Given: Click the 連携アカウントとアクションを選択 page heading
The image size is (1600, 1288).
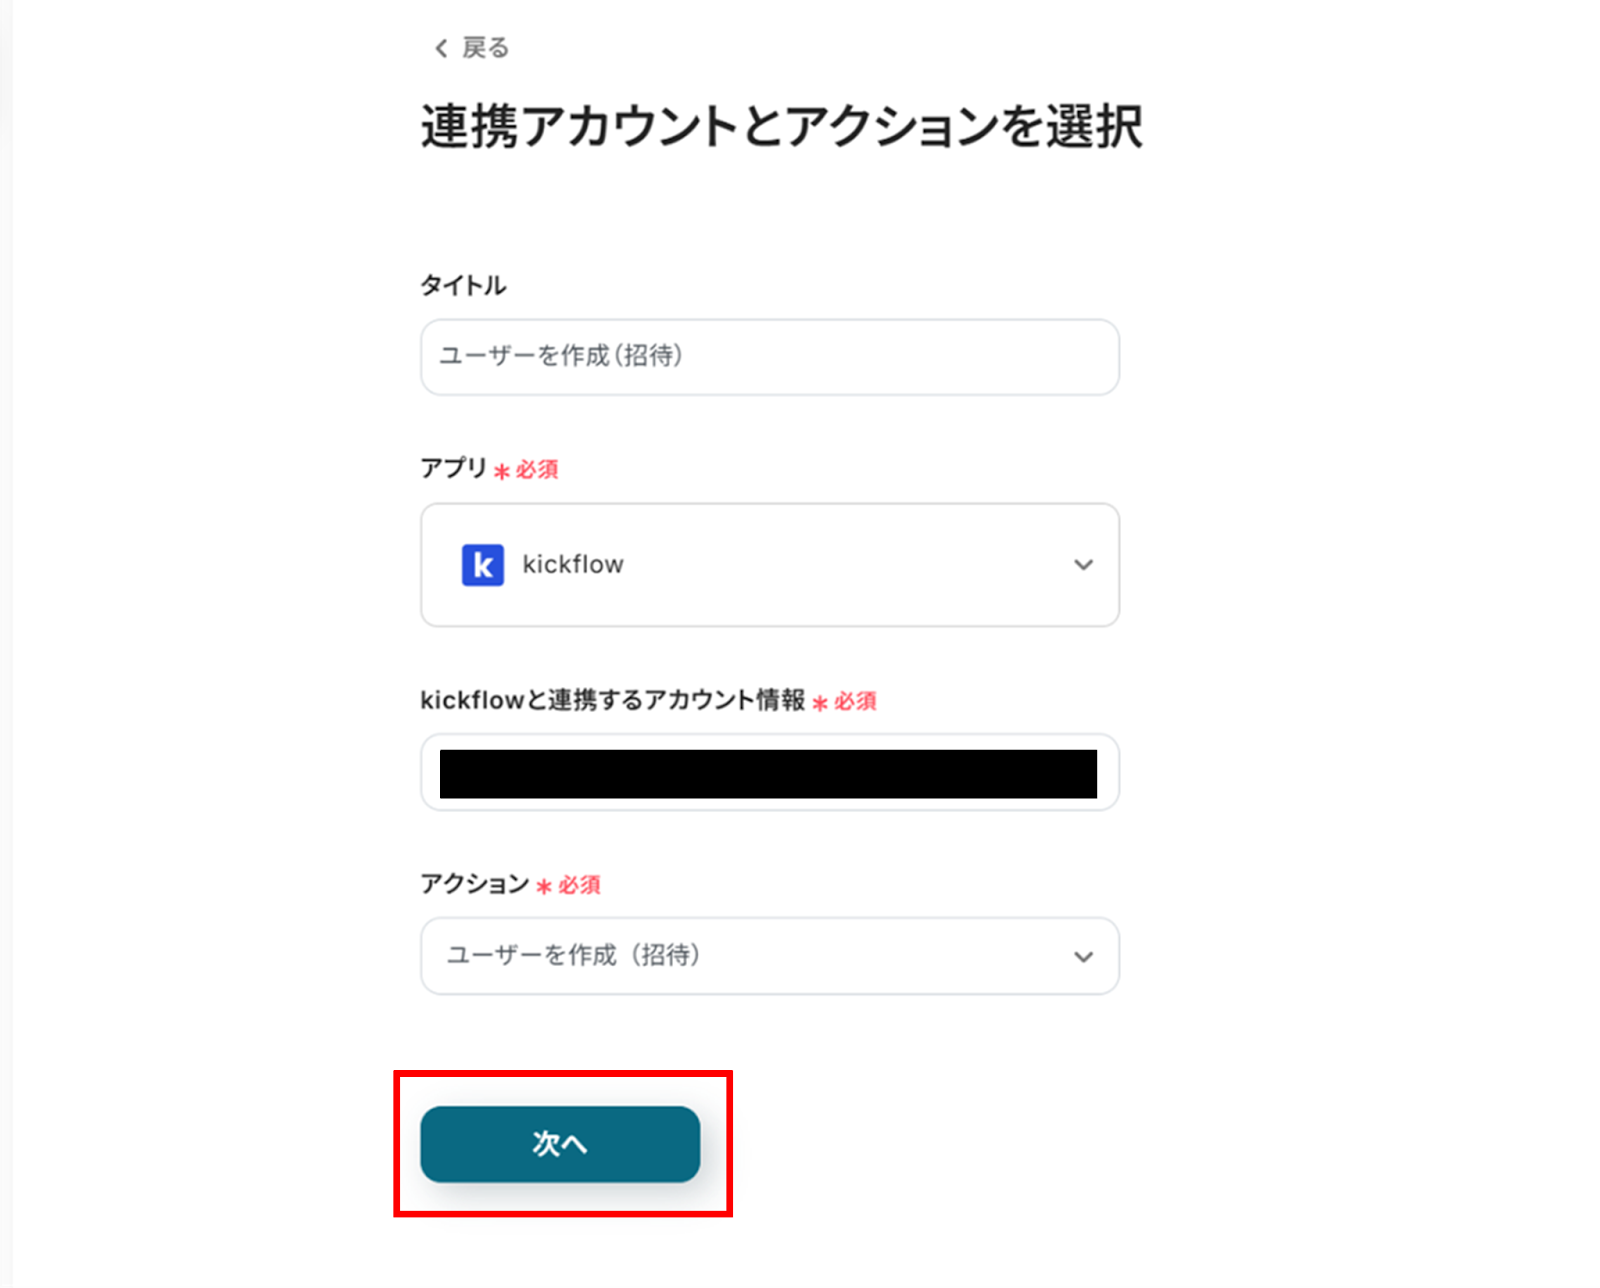Looking at the screenshot, I should pyautogui.click(x=781, y=127).
